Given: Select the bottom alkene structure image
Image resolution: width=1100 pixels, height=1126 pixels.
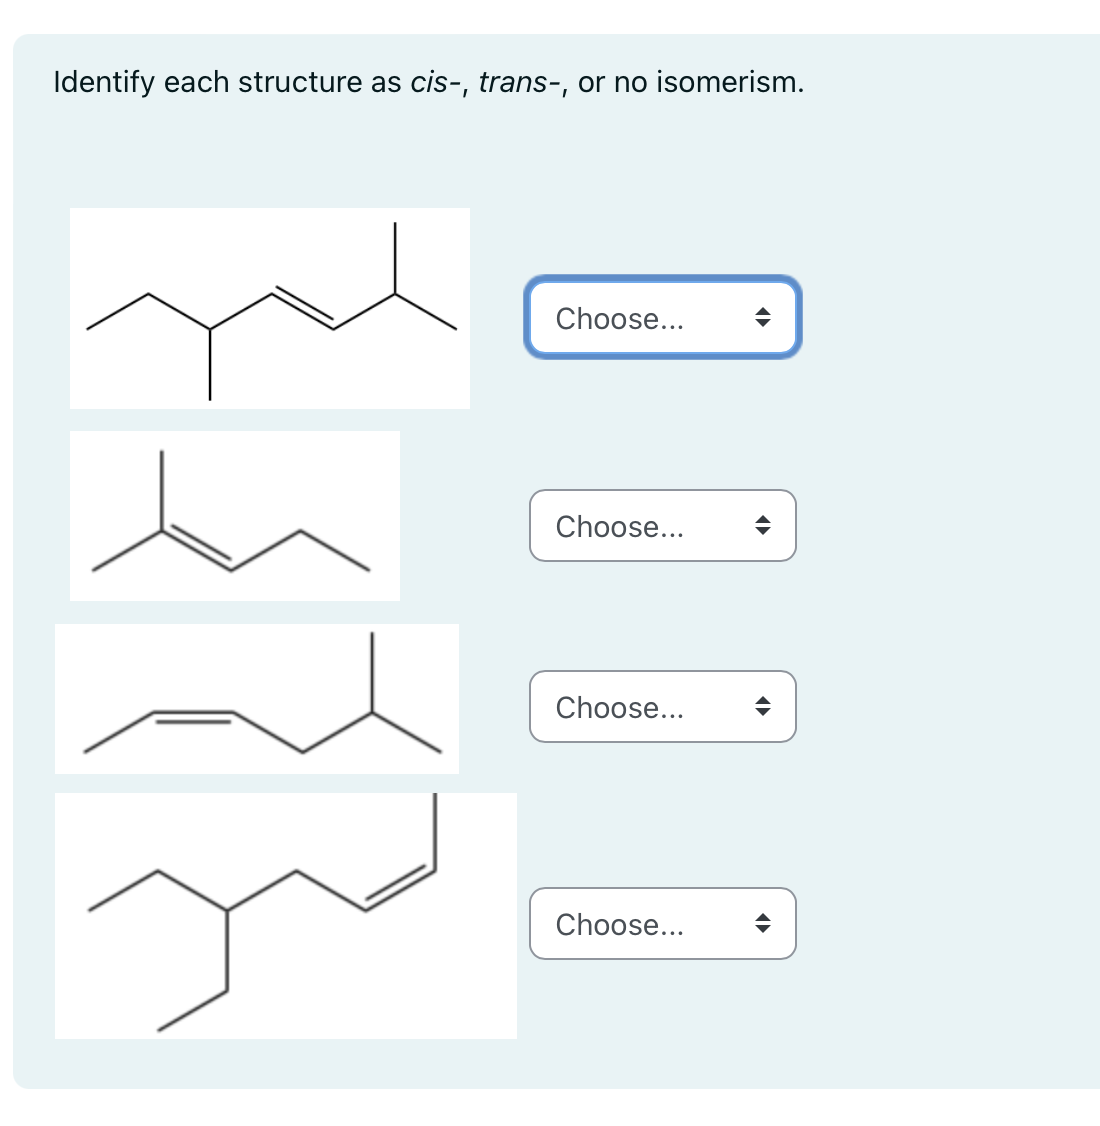Looking at the screenshot, I should point(285,915).
